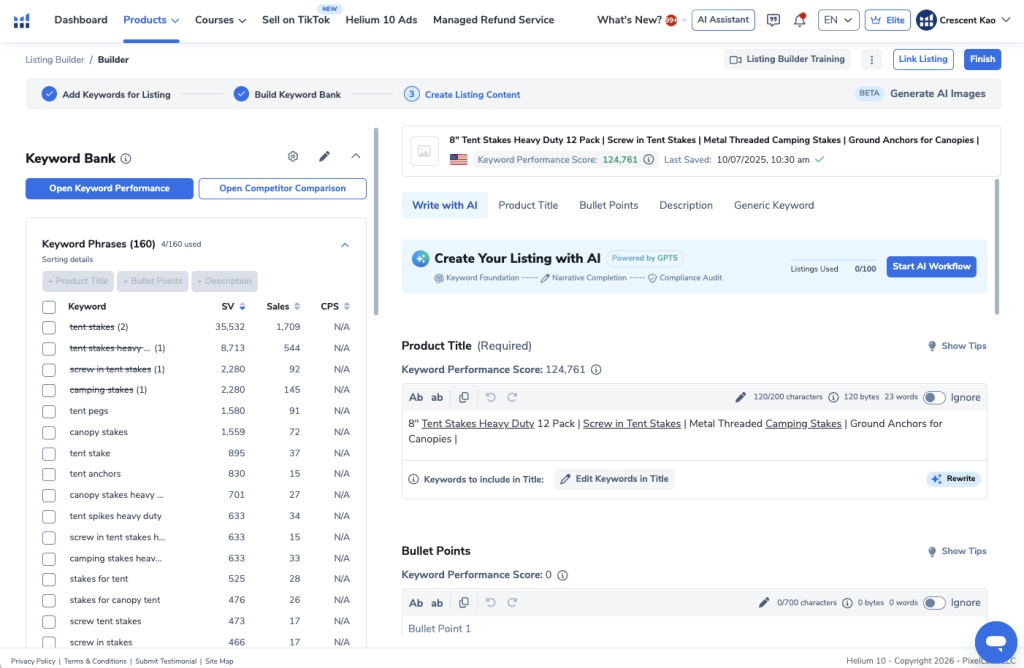Switch to the Bullet Points tab
1024x668 pixels.
608,205
